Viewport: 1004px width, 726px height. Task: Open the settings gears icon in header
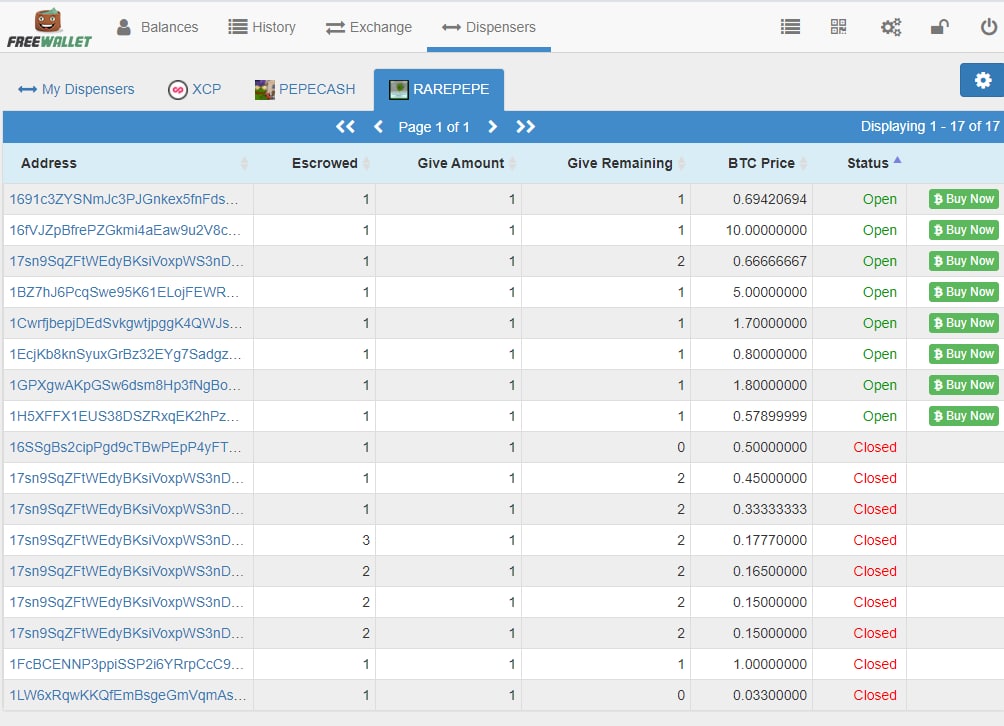pyautogui.click(x=891, y=27)
